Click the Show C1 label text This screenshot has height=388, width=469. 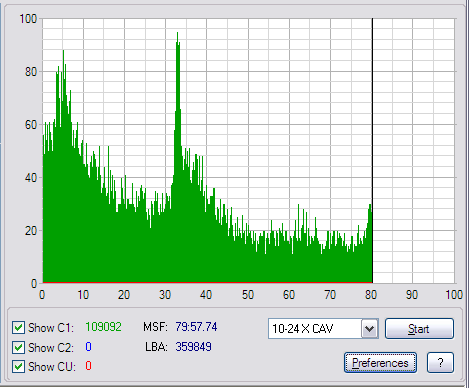pos(51,328)
